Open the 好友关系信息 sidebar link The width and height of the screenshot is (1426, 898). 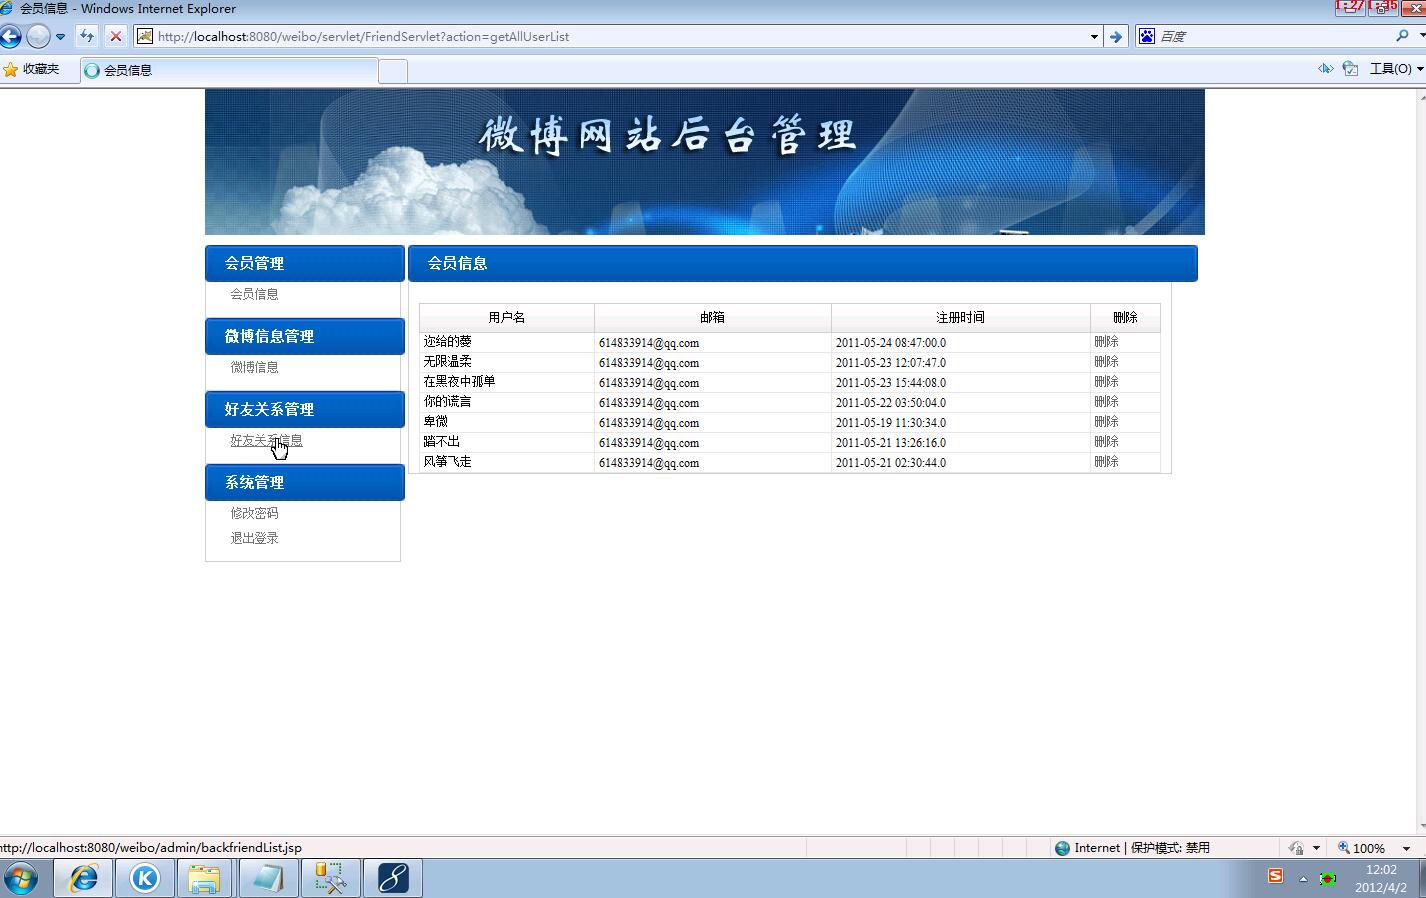point(266,440)
